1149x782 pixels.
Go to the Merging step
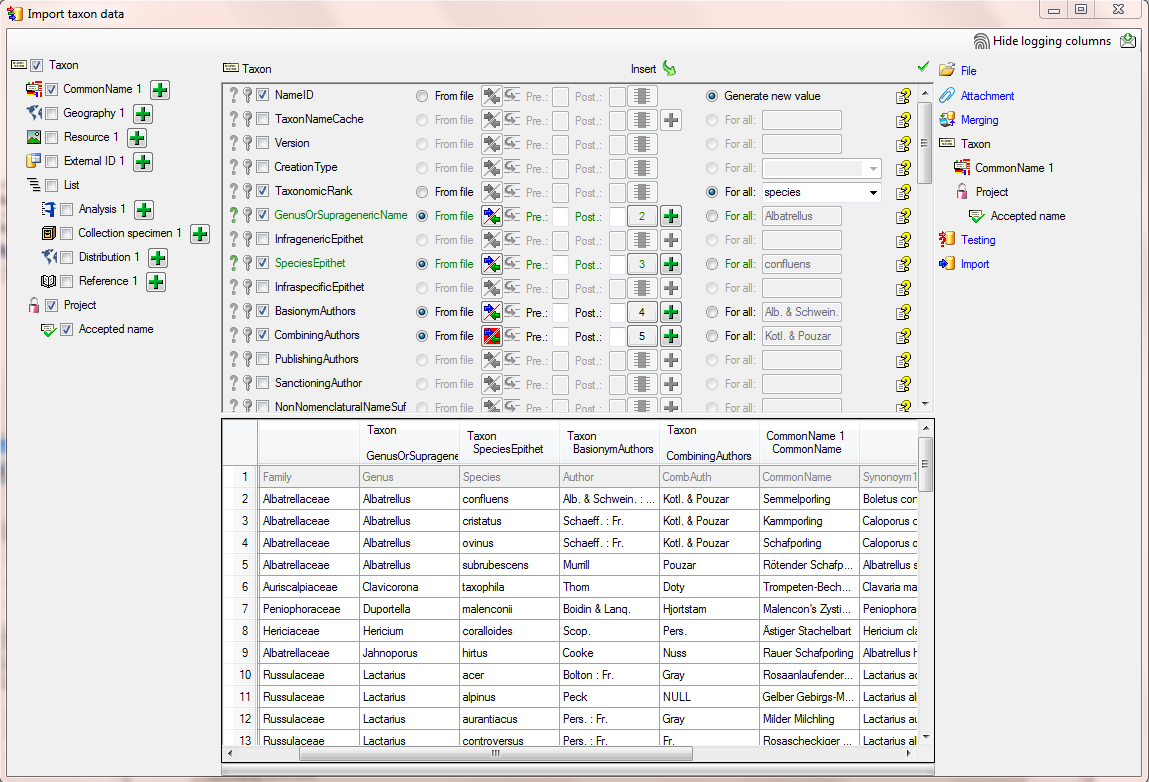coord(979,120)
